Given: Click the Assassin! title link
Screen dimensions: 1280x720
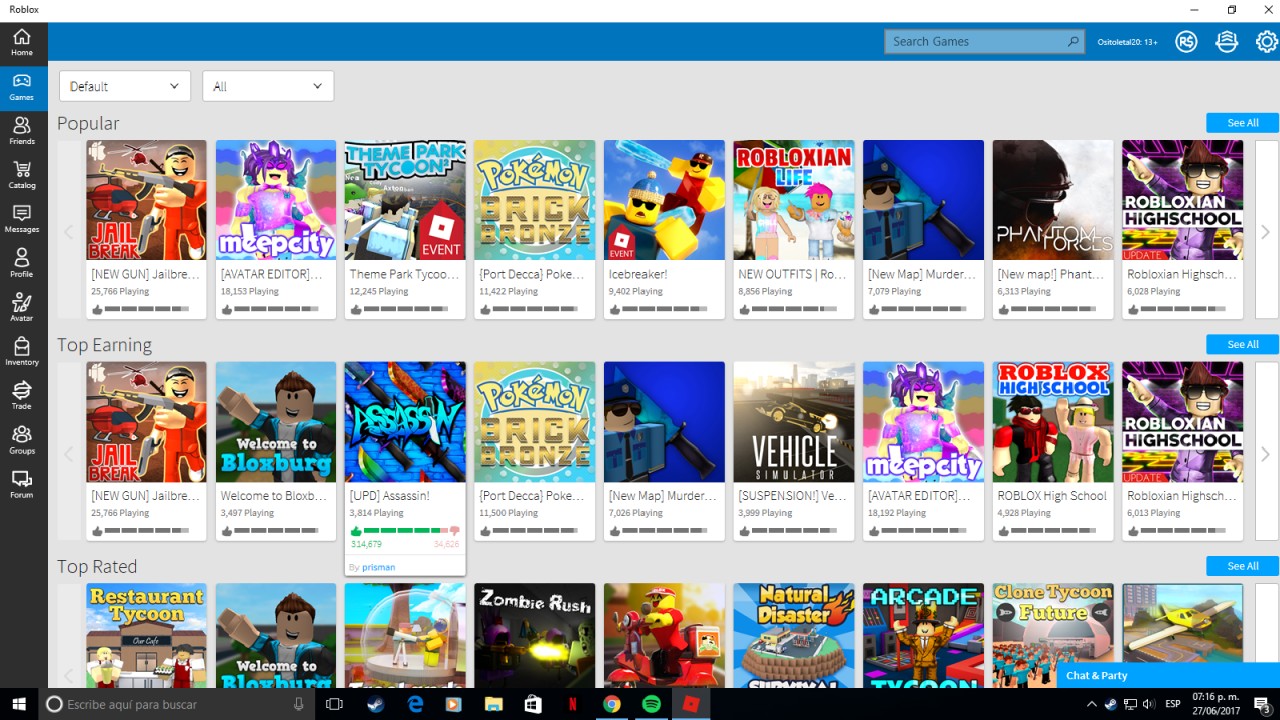Looking at the screenshot, I should [390, 496].
